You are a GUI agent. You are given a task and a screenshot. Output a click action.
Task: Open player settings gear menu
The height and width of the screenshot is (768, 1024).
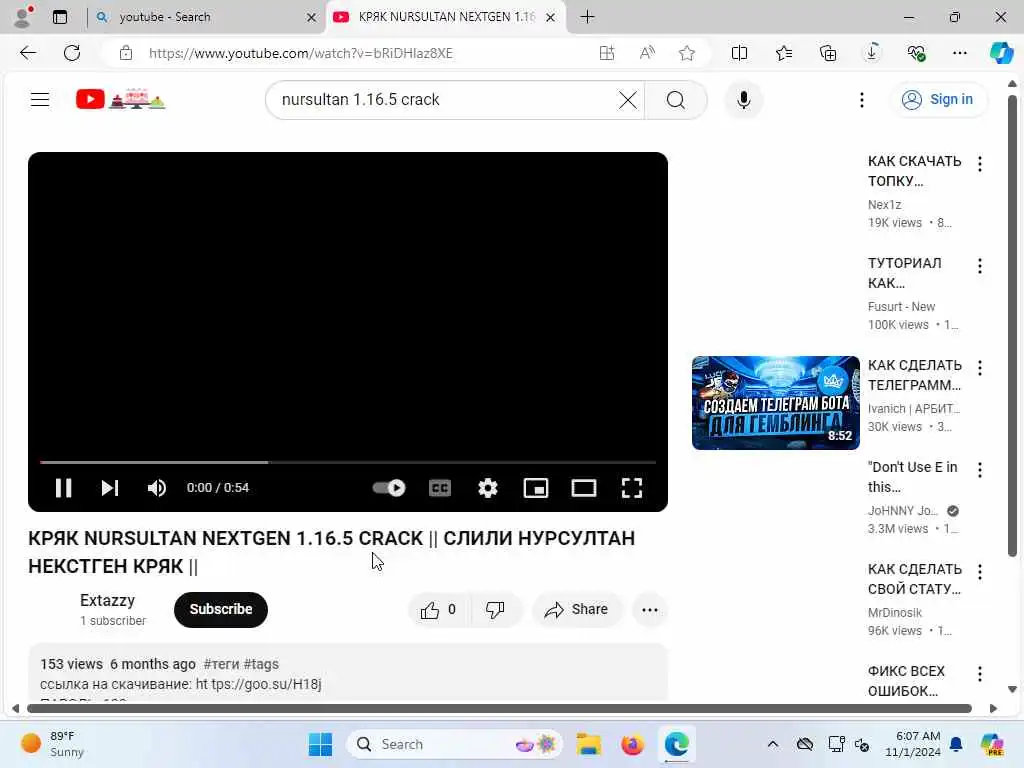click(x=488, y=488)
